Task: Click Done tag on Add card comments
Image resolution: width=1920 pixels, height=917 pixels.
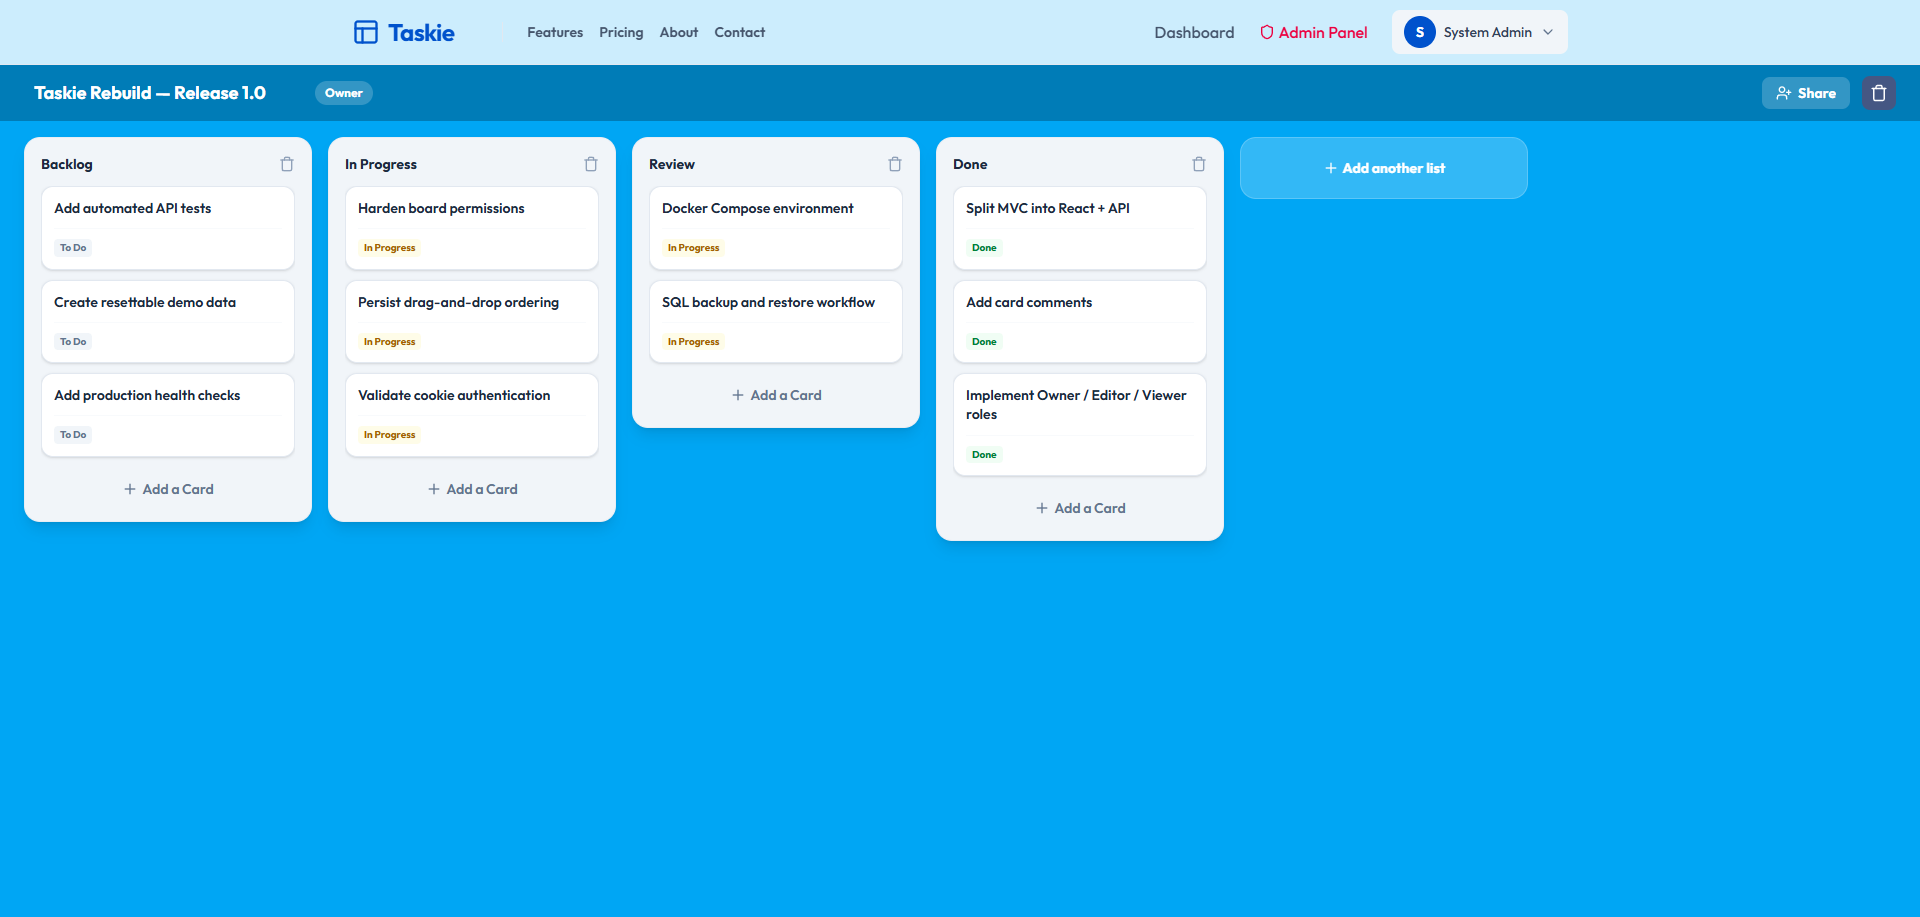Action: click(984, 342)
